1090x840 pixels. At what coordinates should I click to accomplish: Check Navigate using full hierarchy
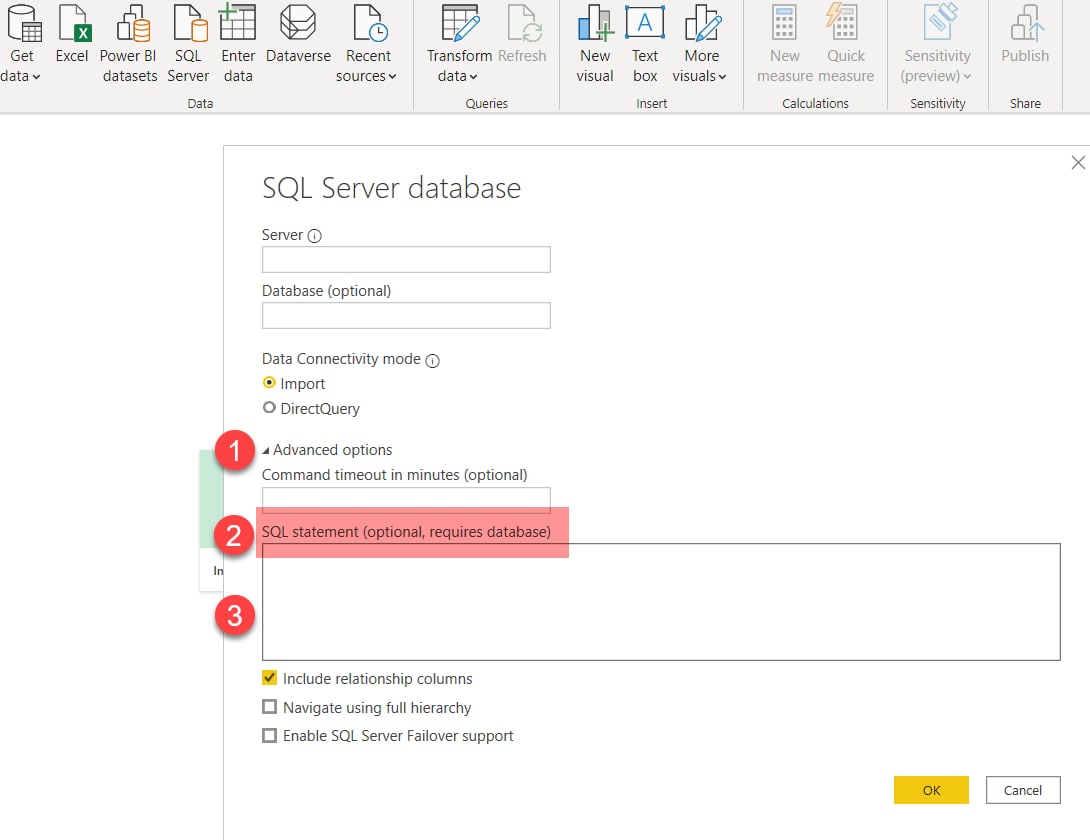[x=269, y=706]
